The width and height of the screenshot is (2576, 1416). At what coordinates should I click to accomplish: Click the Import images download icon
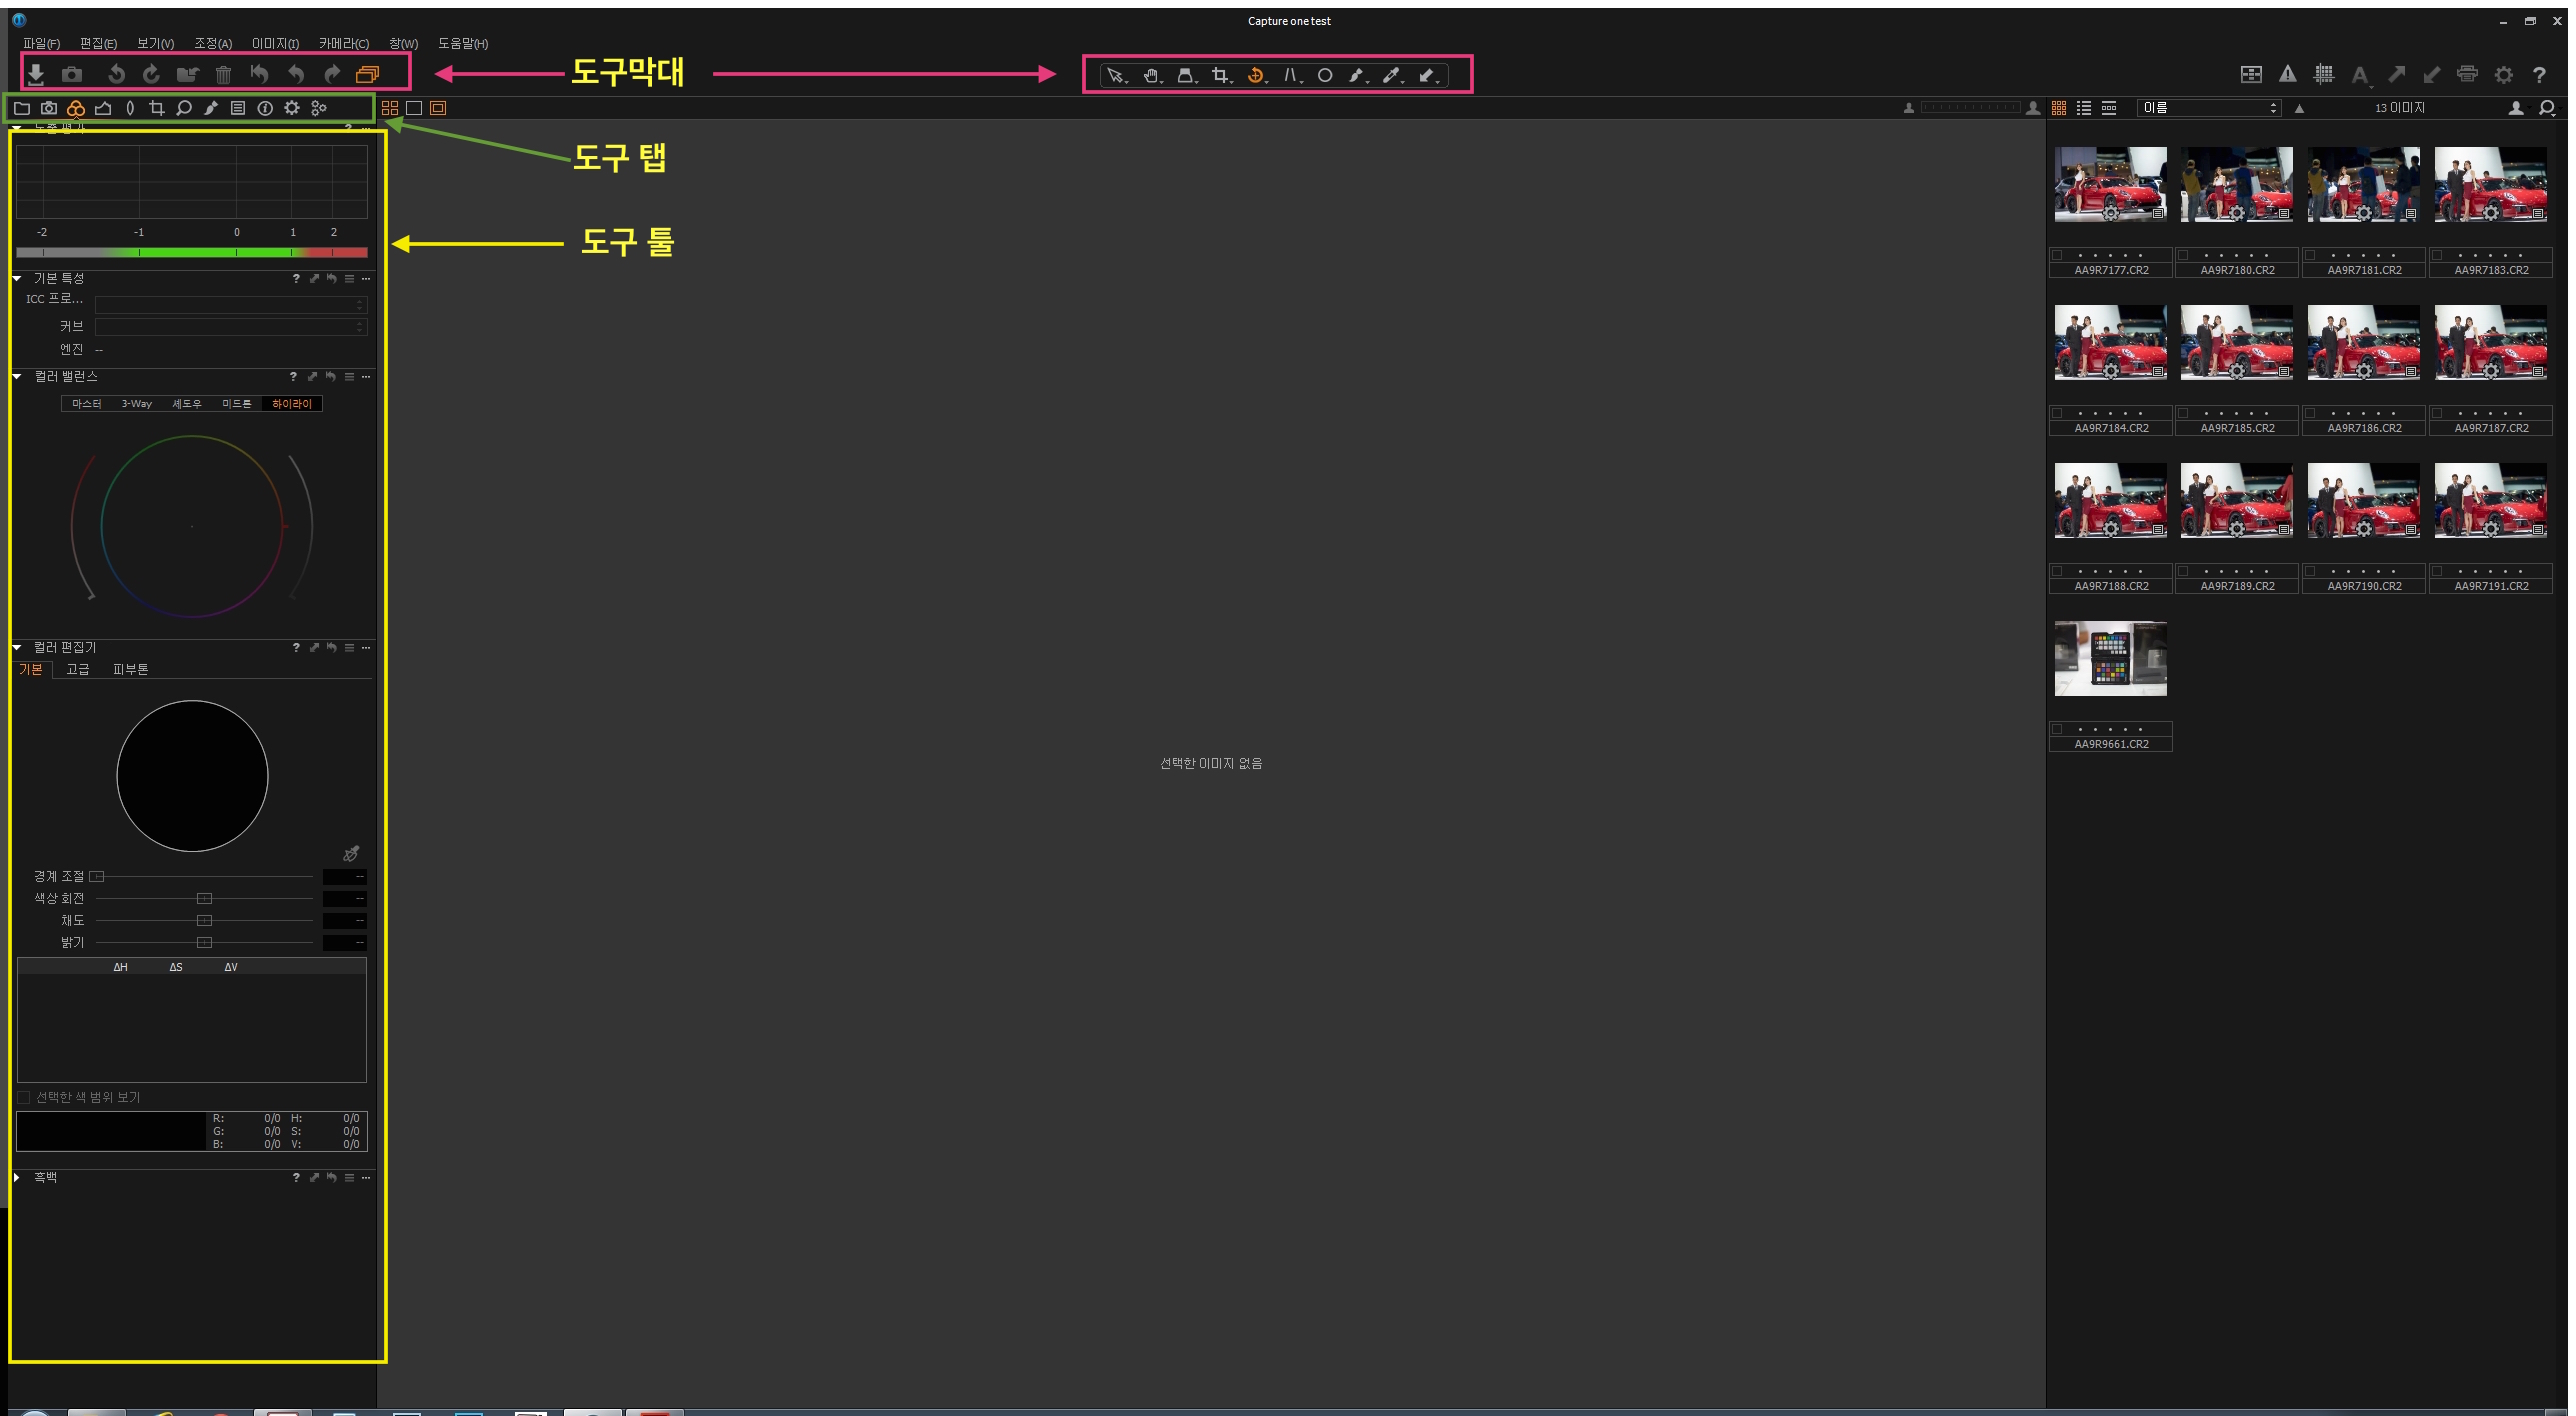point(36,74)
